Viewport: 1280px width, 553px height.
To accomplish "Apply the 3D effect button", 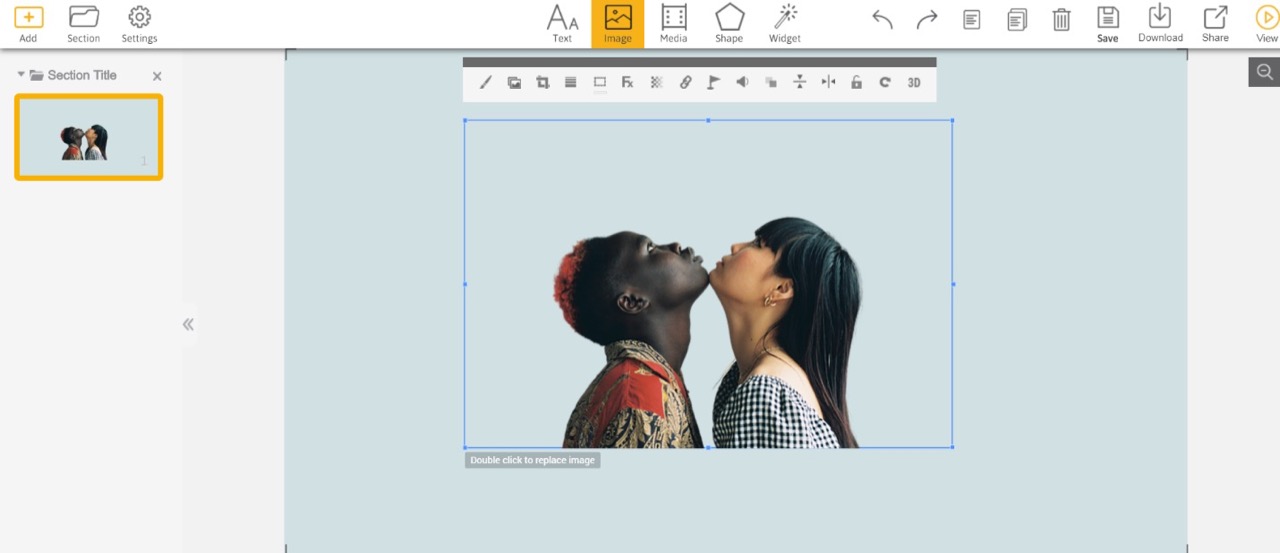I will point(914,83).
